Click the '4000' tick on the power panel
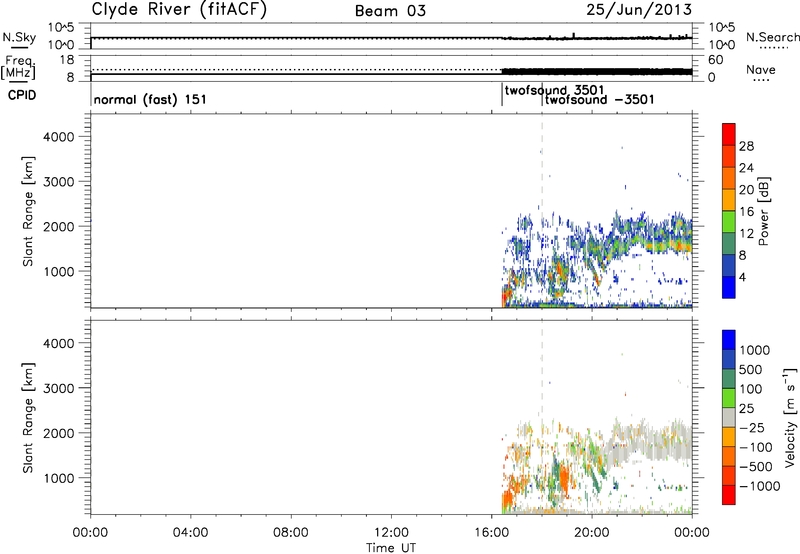800x554 pixels. pos(59,137)
